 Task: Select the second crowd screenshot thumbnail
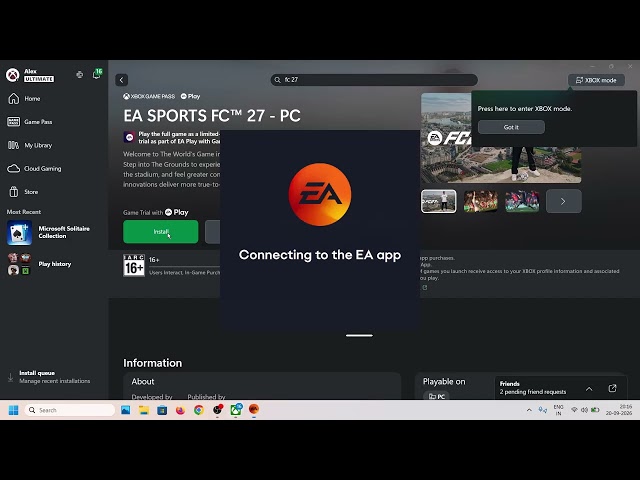tap(480, 201)
